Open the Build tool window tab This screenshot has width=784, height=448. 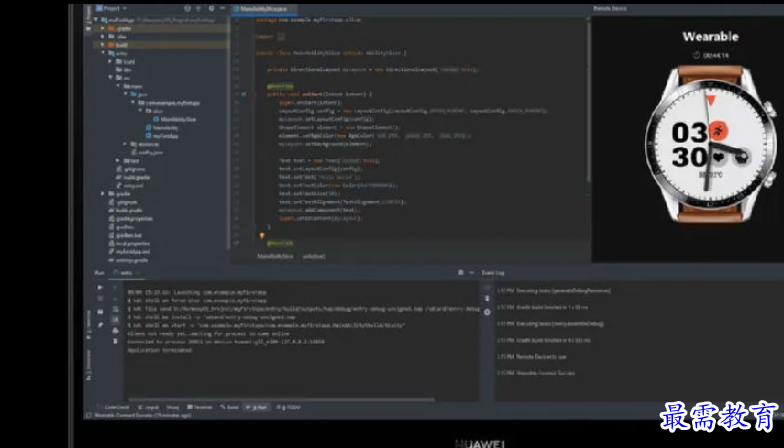pyautogui.click(x=232, y=407)
